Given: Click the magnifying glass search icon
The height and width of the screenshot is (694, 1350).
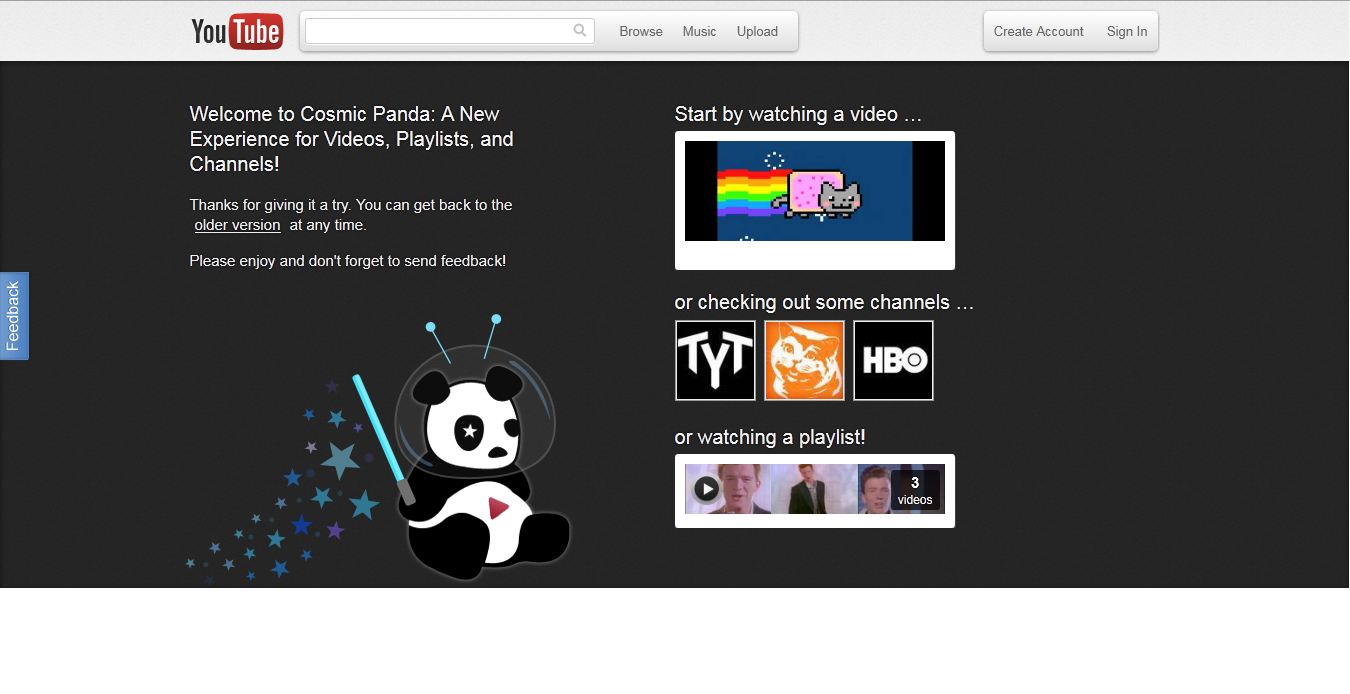Looking at the screenshot, I should [x=580, y=31].
